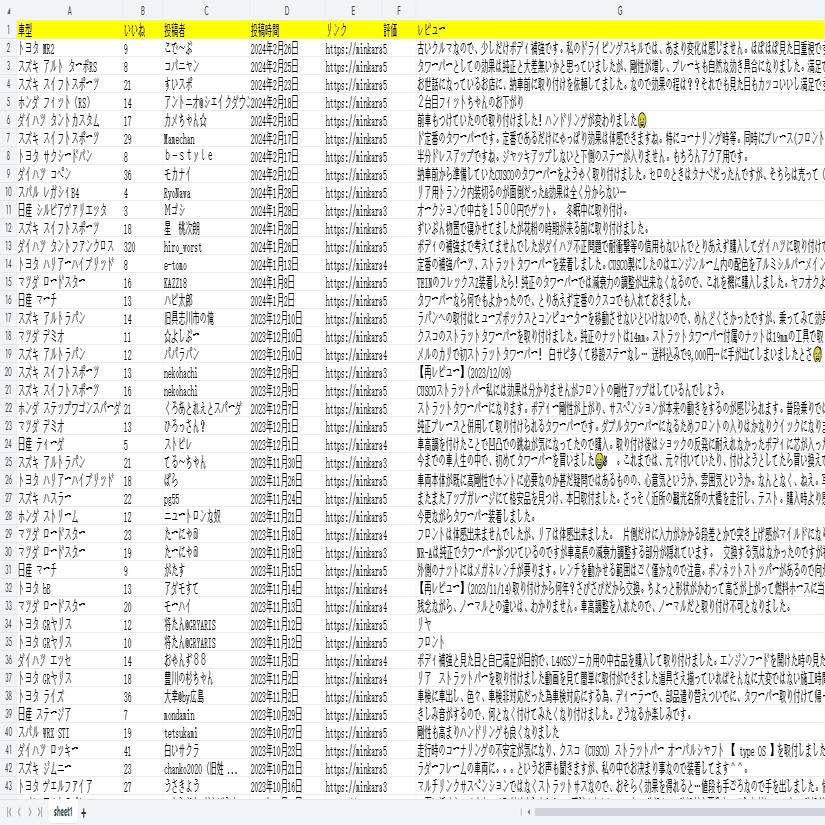Viewport: 825px width, 825px height.
Task: Open the minkara link in row 14
Action: 353,264
